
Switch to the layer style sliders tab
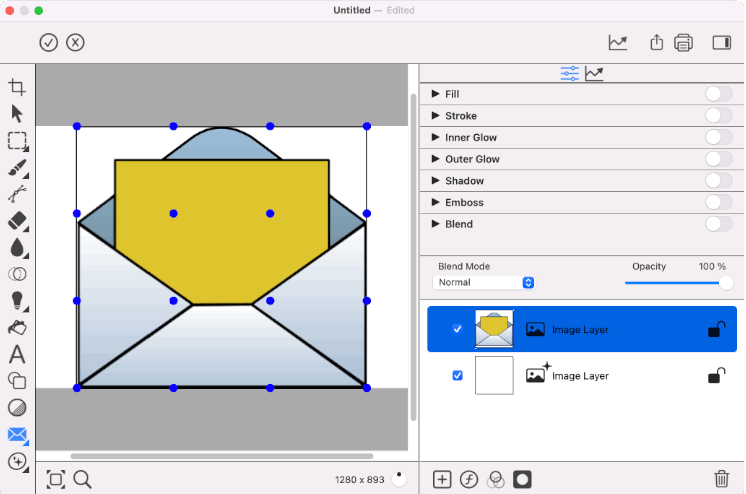pyautogui.click(x=569, y=73)
